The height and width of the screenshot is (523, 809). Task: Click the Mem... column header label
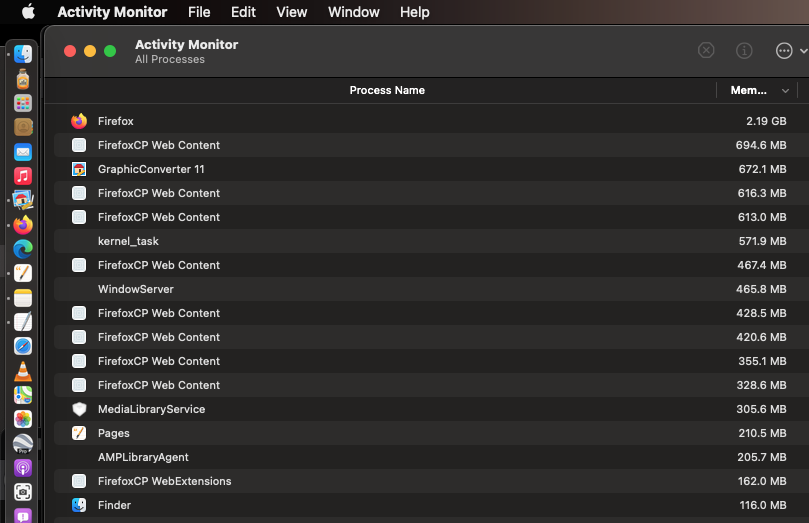[x=748, y=90]
